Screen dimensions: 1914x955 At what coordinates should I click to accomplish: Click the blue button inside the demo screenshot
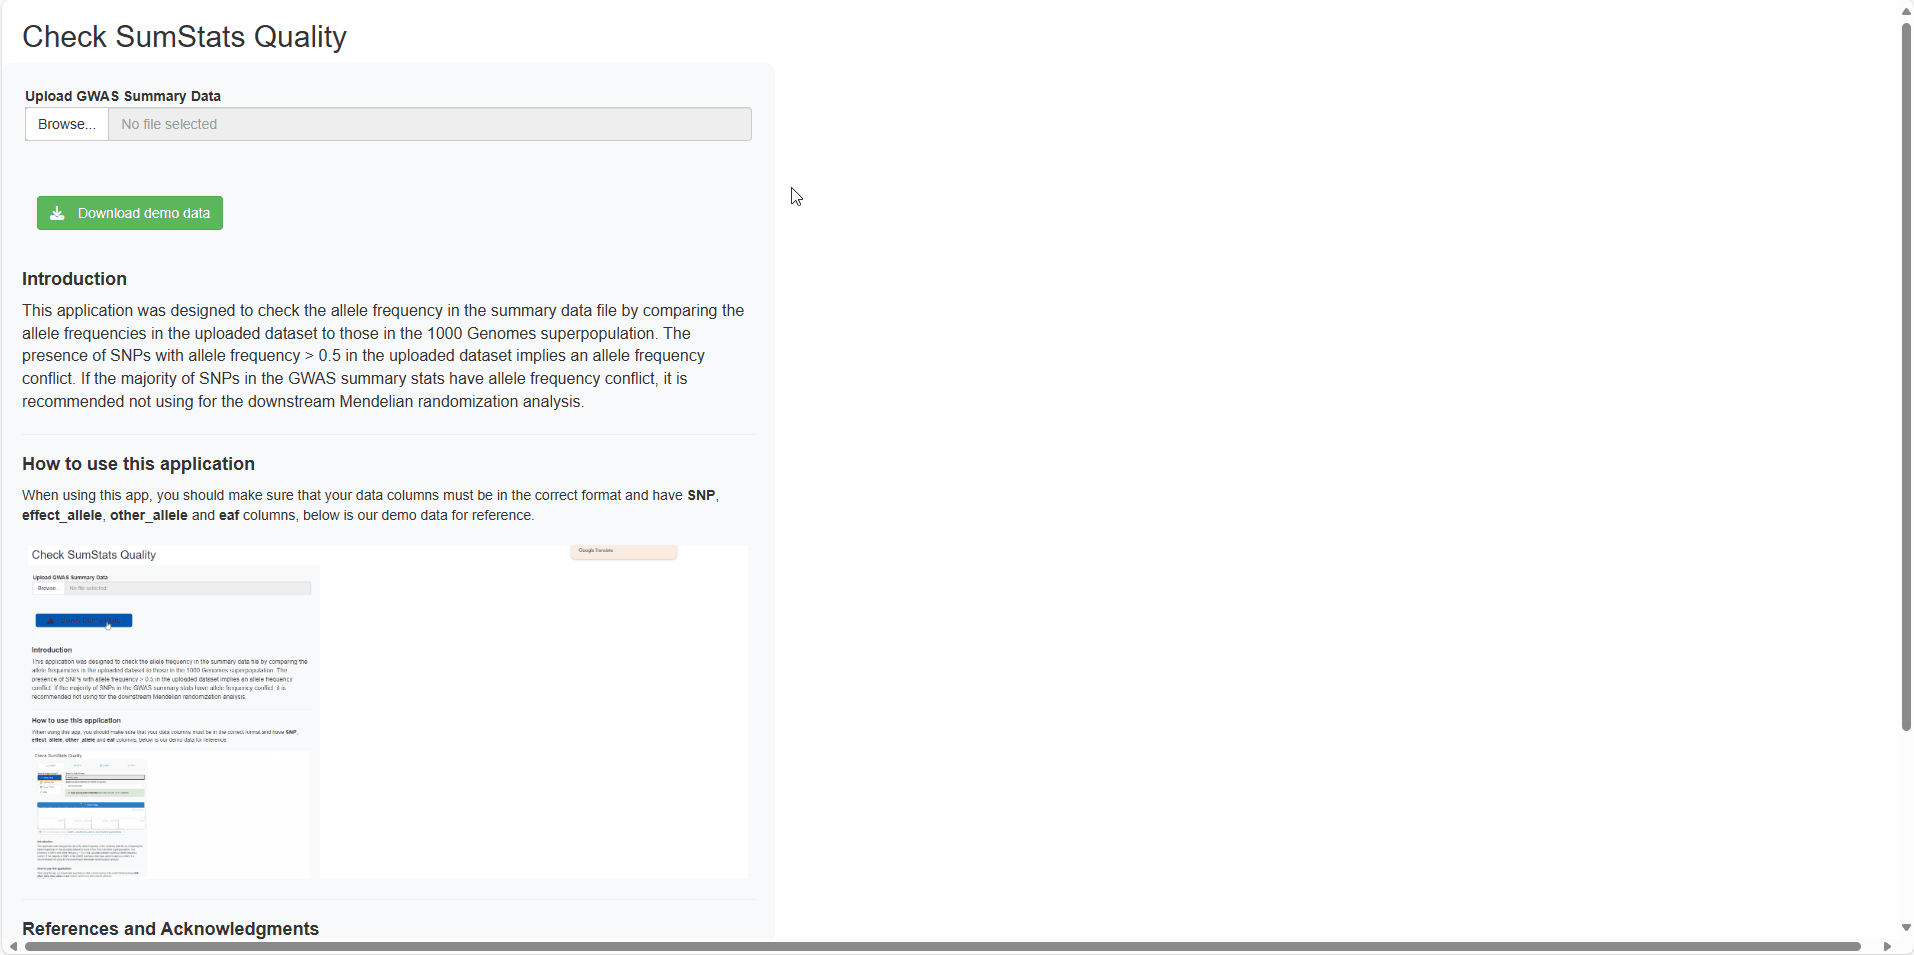point(84,620)
